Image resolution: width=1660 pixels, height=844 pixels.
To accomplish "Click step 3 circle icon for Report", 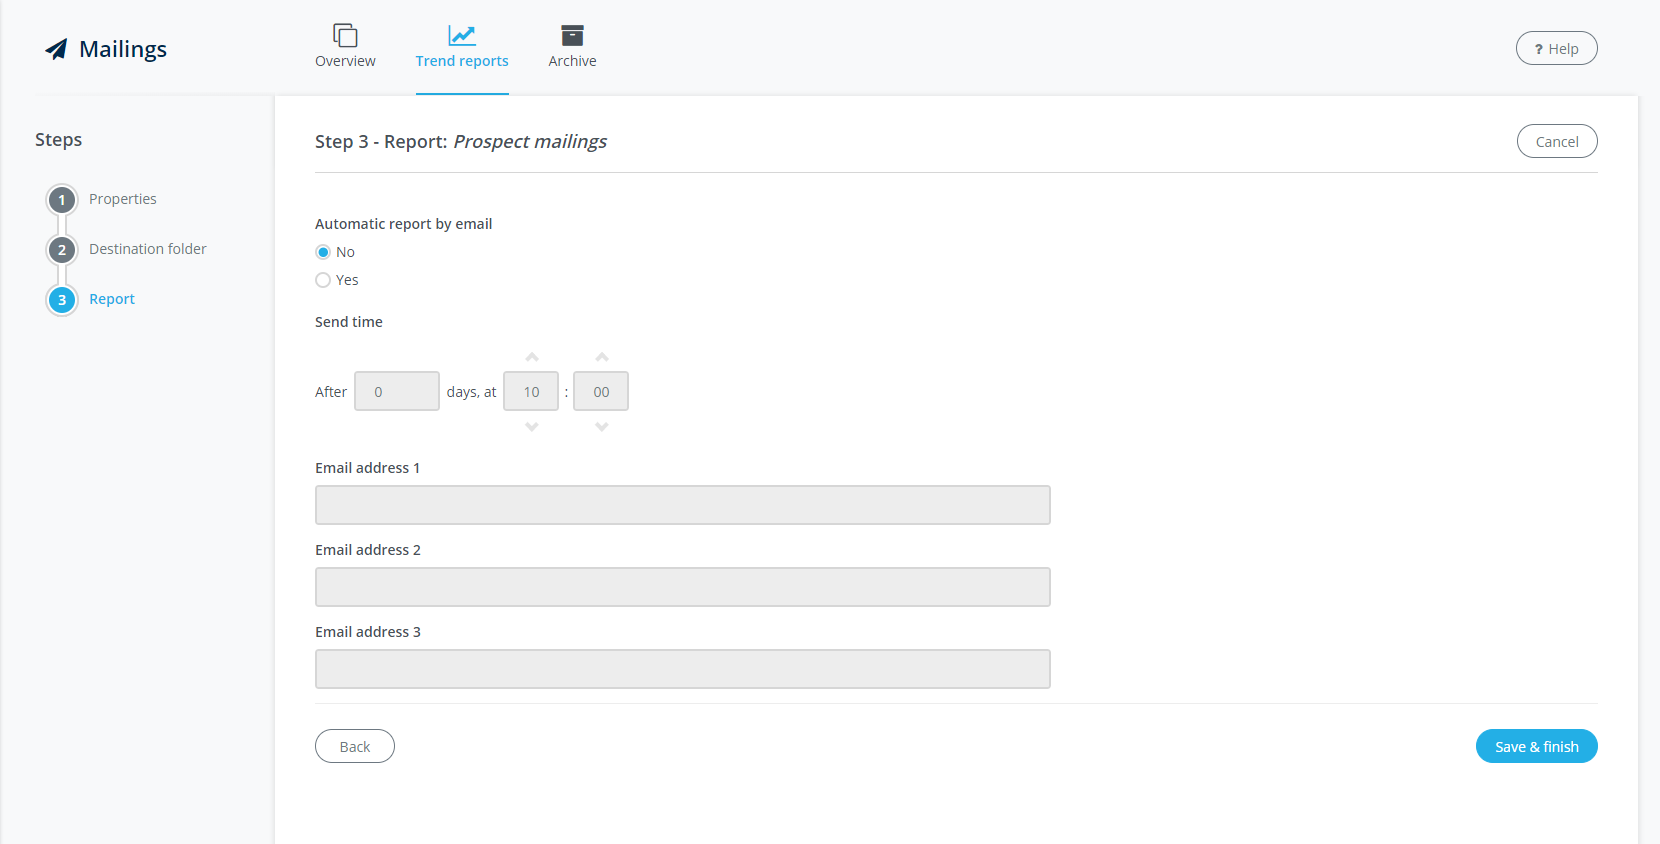I will click(62, 300).
